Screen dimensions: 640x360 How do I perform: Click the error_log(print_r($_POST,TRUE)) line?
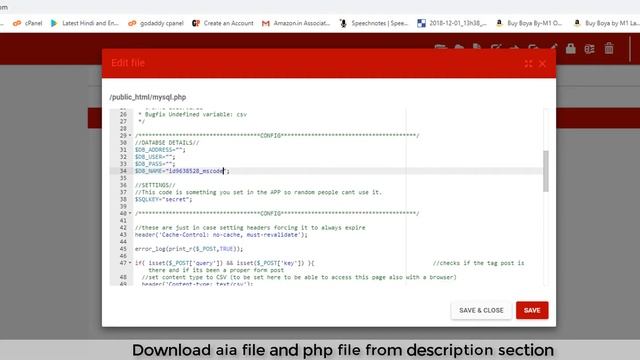pyautogui.click(x=189, y=249)
